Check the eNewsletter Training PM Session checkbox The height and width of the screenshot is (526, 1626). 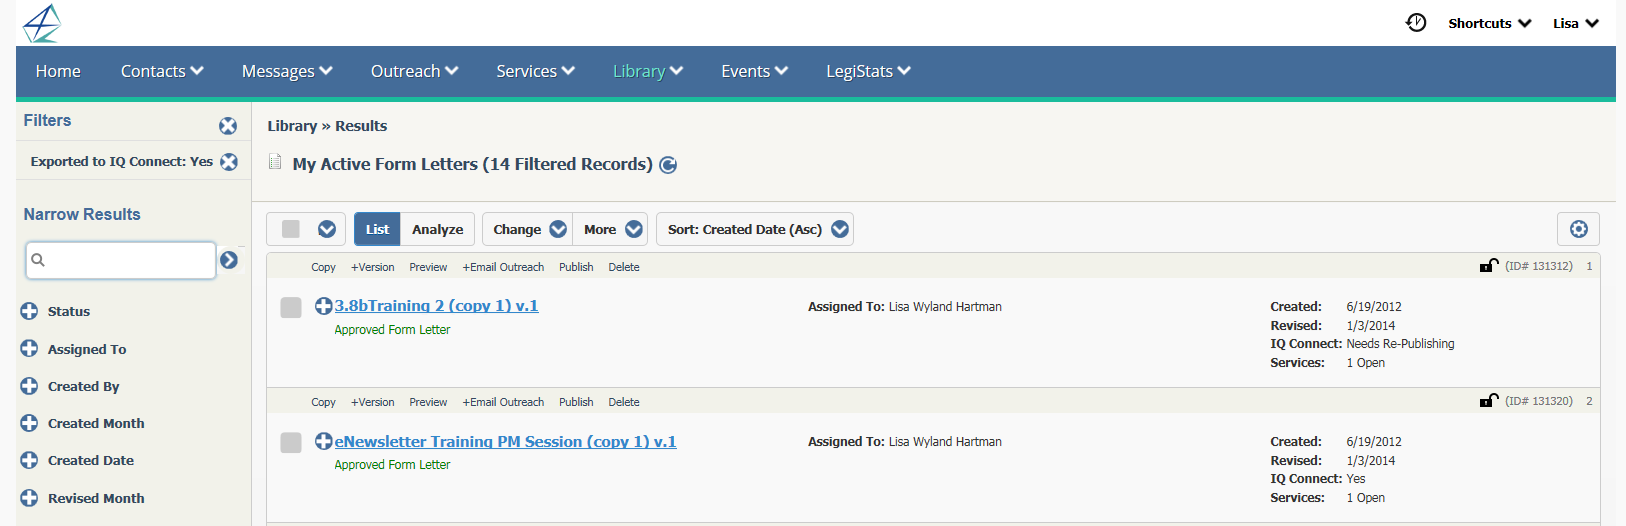[291, 442]
